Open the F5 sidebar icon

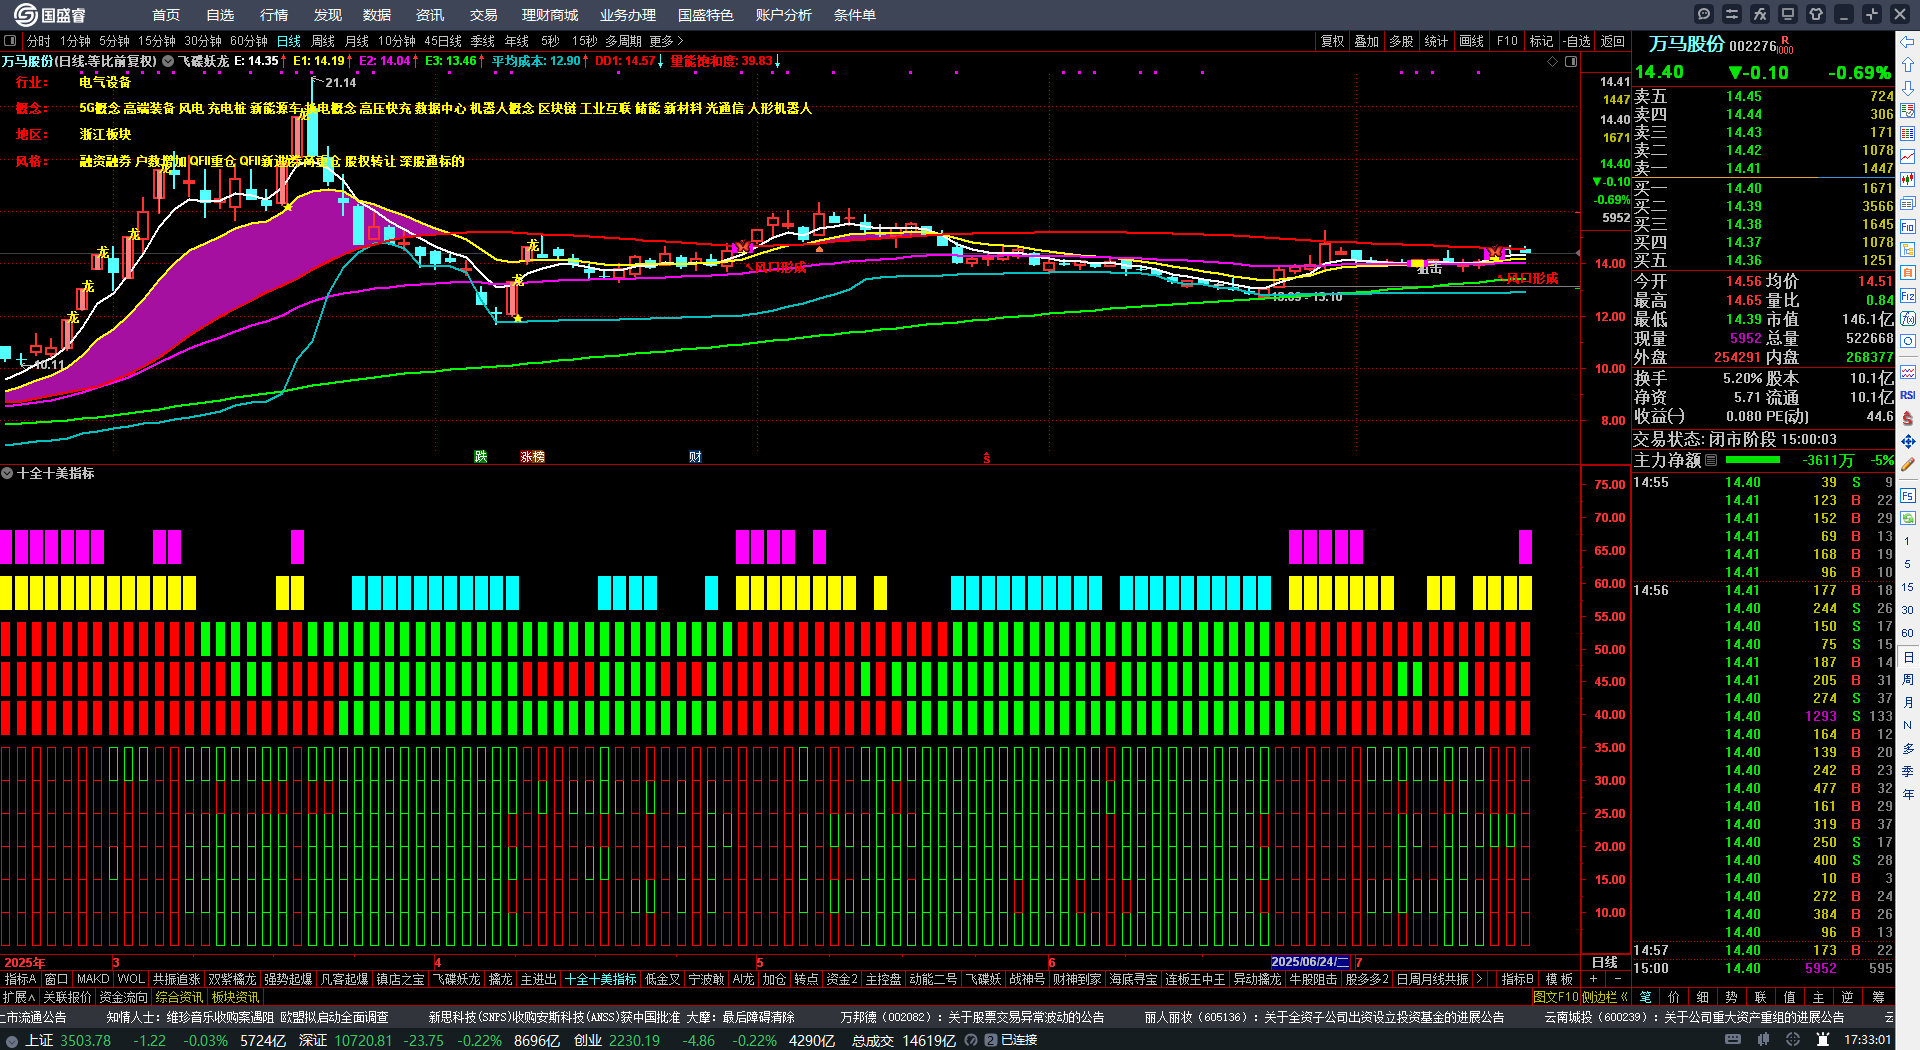1908,495
